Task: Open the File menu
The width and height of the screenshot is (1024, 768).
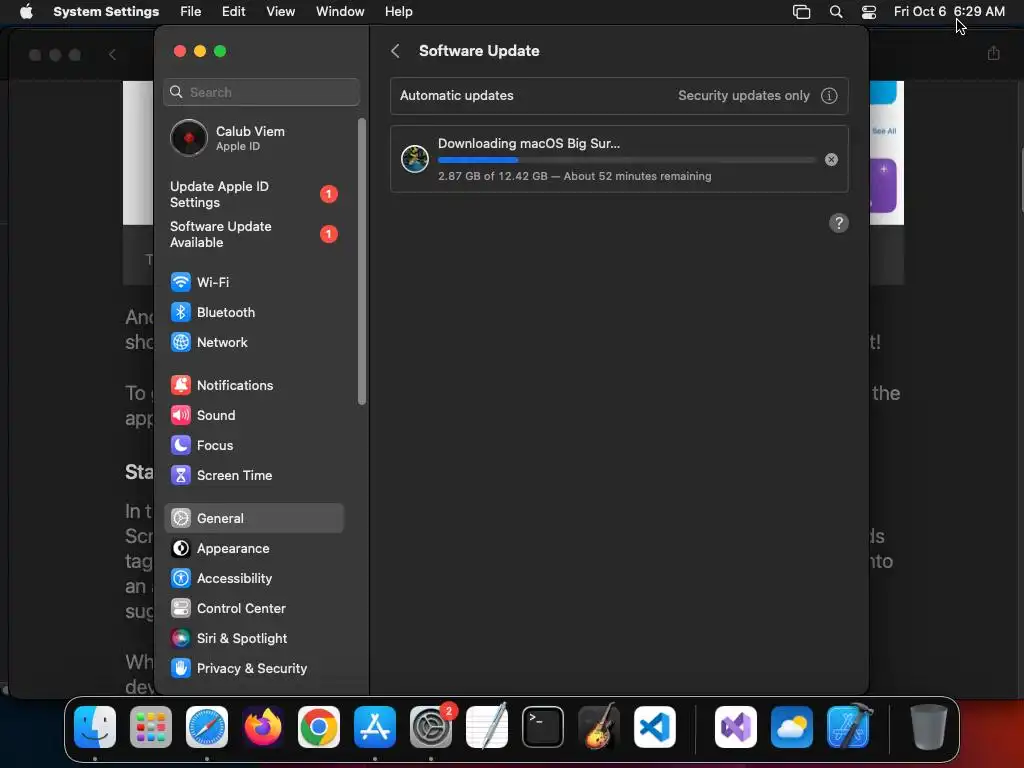Action: click(x=191, y=12)
